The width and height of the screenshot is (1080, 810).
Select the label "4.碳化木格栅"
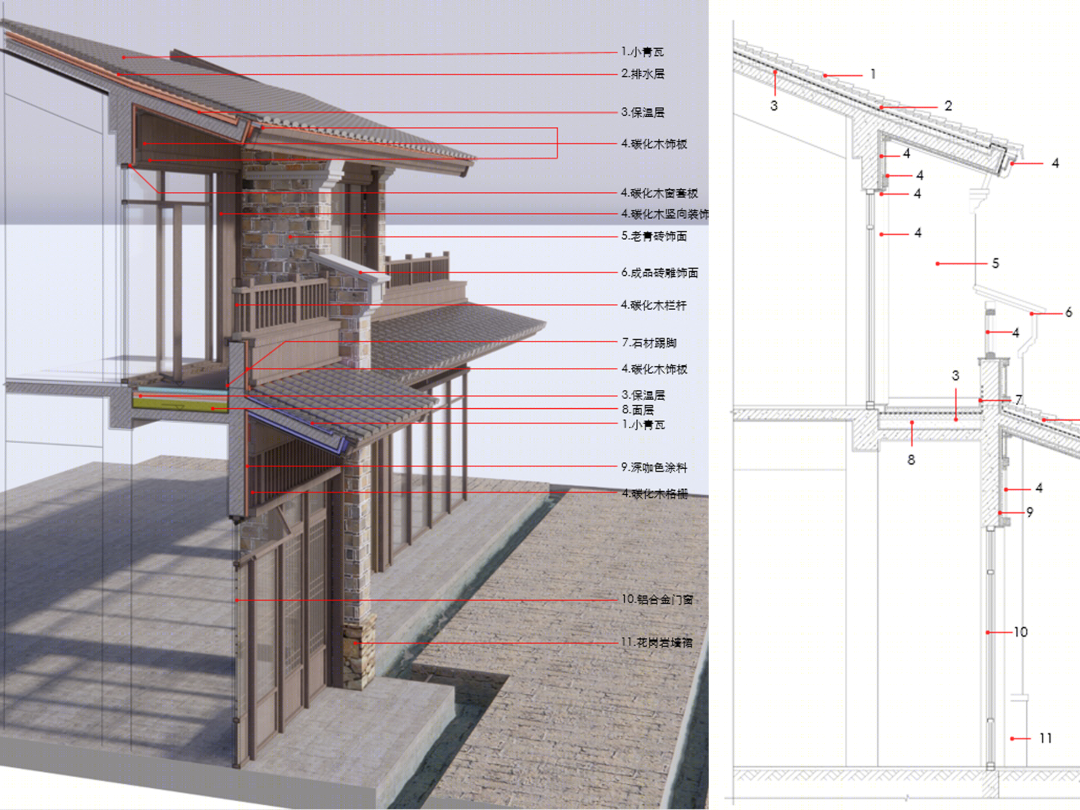[x=654, y=494]
